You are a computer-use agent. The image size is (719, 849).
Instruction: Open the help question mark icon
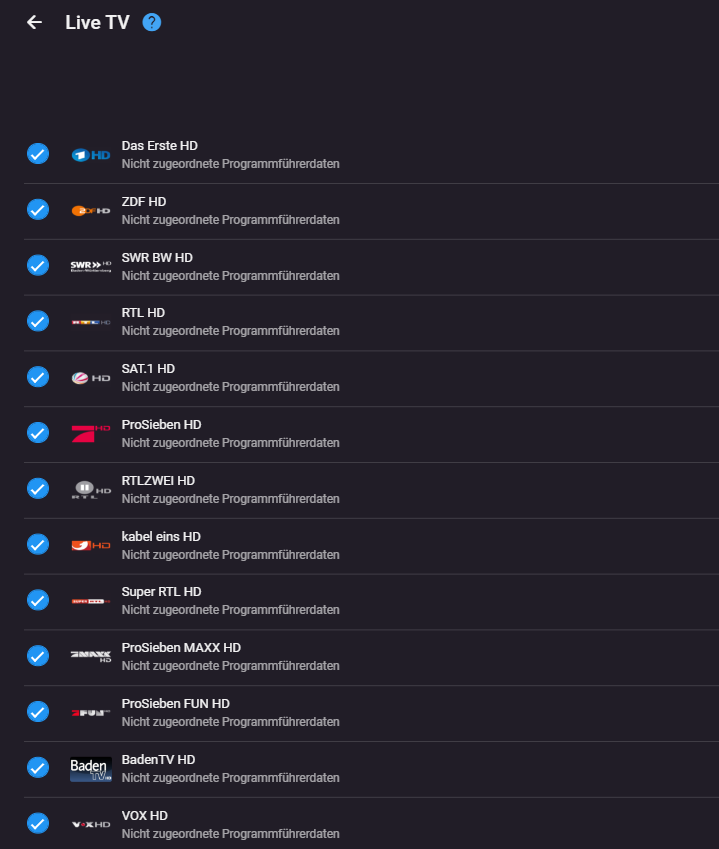click(152, 22)
